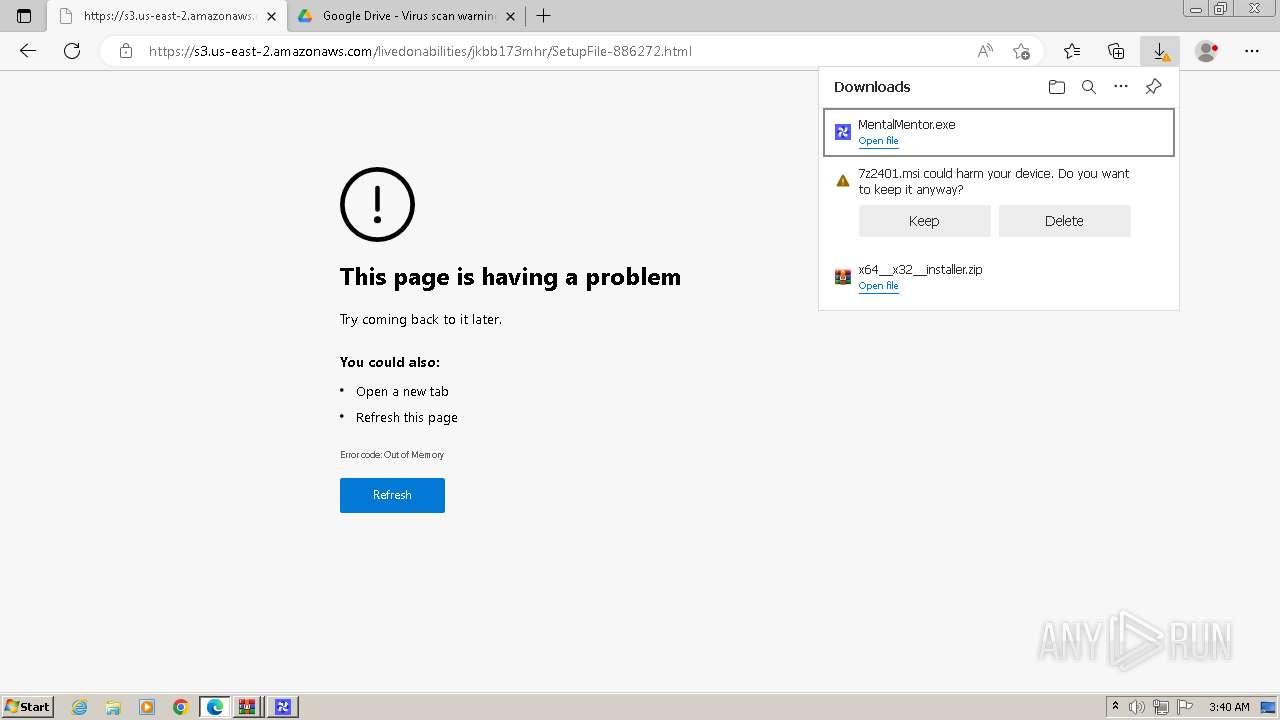Toggle the Downloads toolbar button

click(1160, 51)
